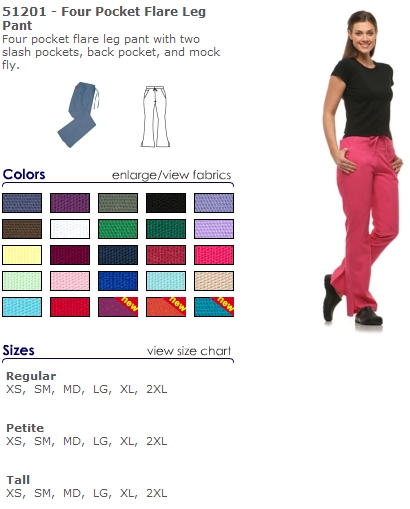Click the folded blue pant thumbnail
The image size is (410, 509).
79,115
